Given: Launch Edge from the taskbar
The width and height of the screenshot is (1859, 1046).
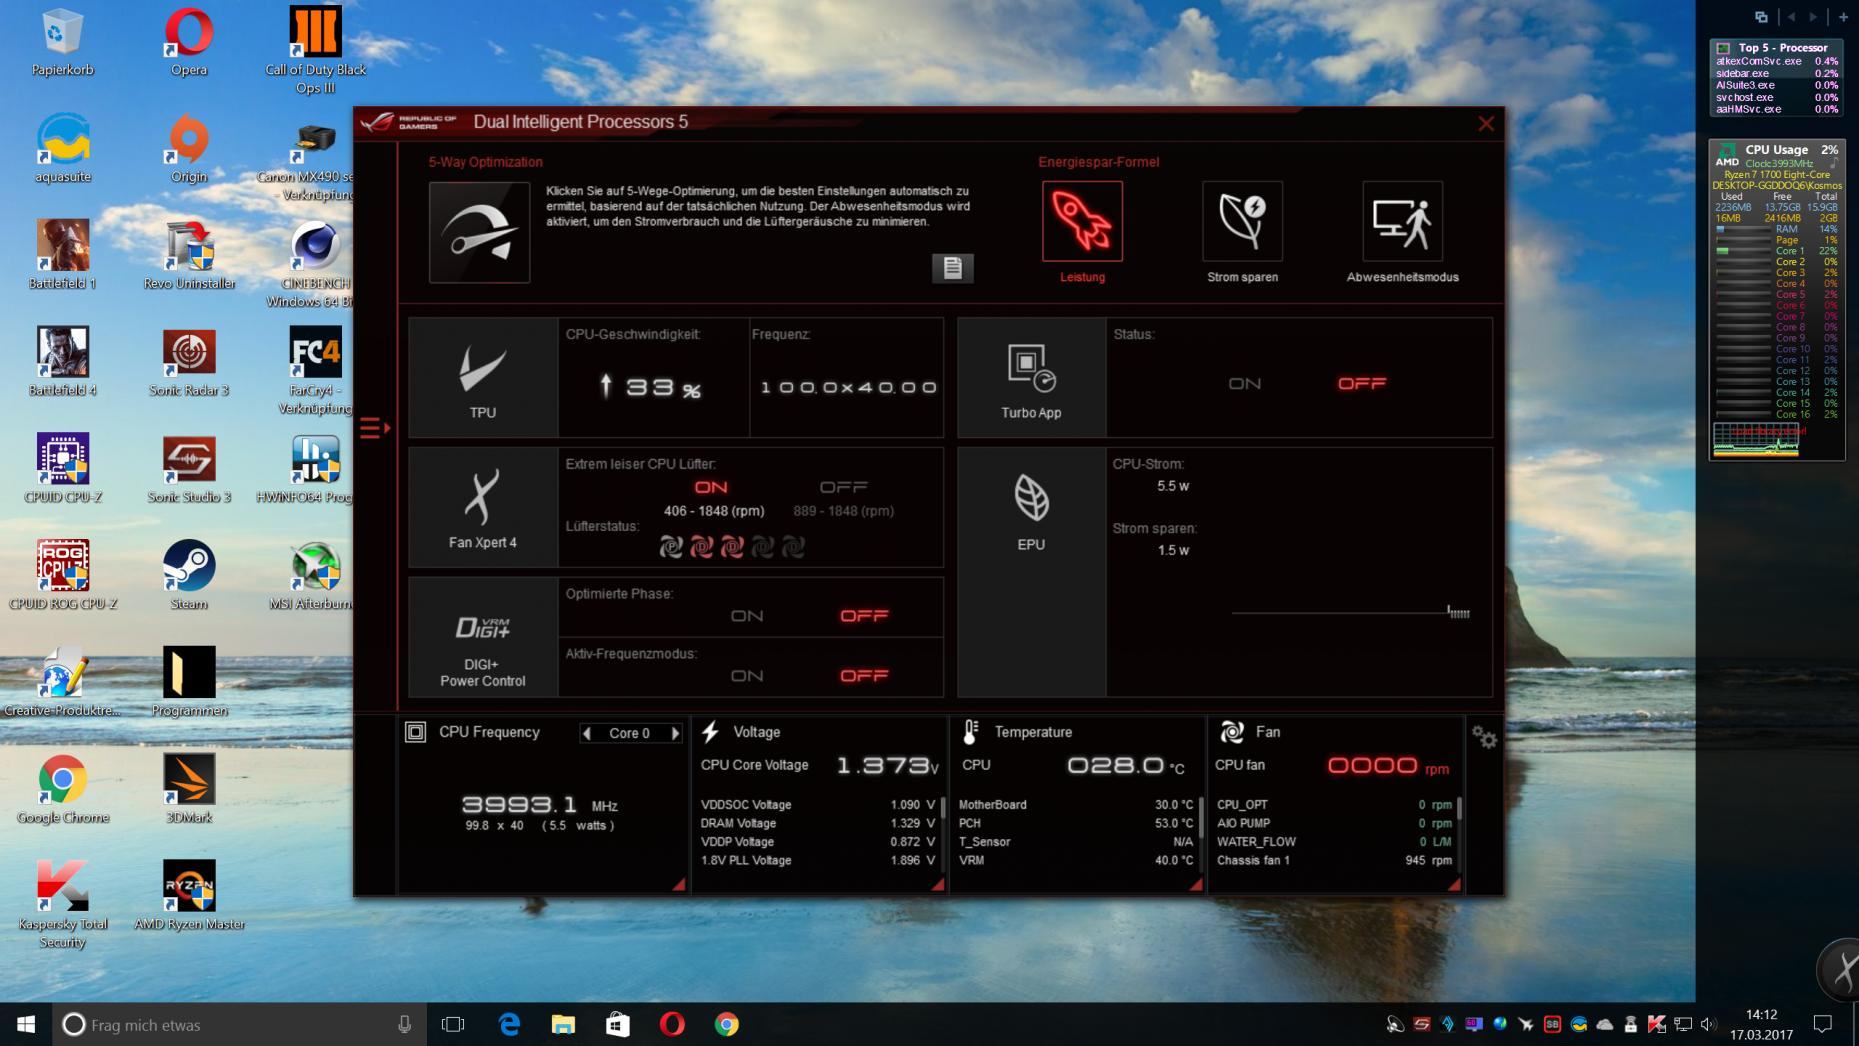Looking at the screenshot, I should click(x=510, y=1024).
